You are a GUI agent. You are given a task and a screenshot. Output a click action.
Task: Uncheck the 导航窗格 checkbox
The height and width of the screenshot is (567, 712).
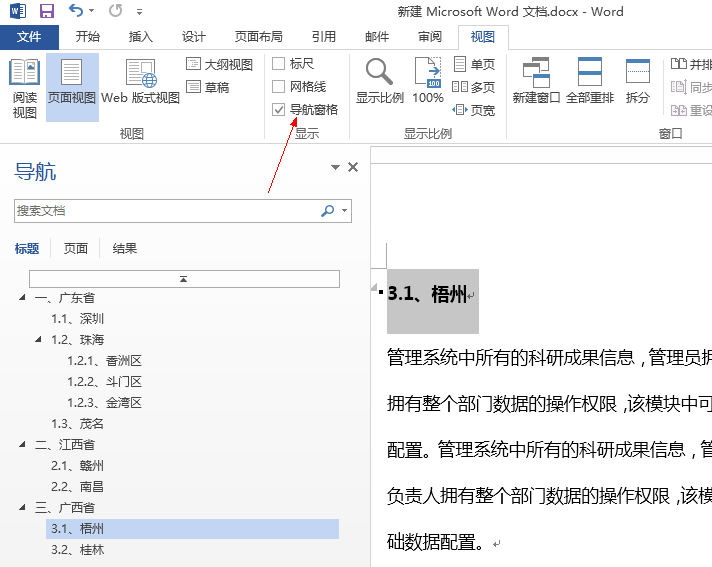(x=278, y=109)
